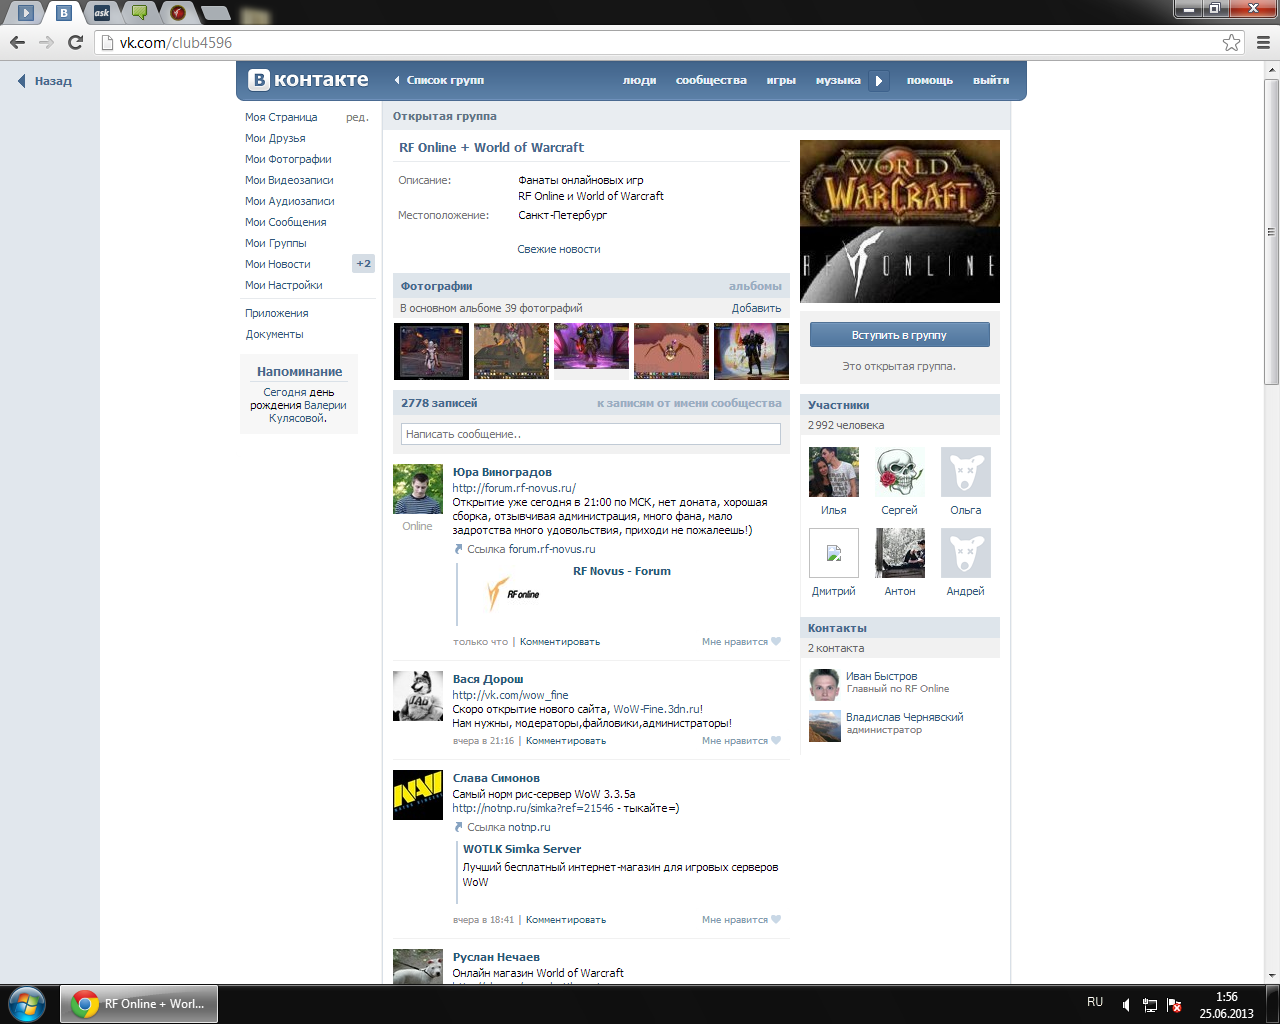Screen dimensions: 1280x1024
Task: Open member Сергей's skull avatar
Action: (900, 472)
